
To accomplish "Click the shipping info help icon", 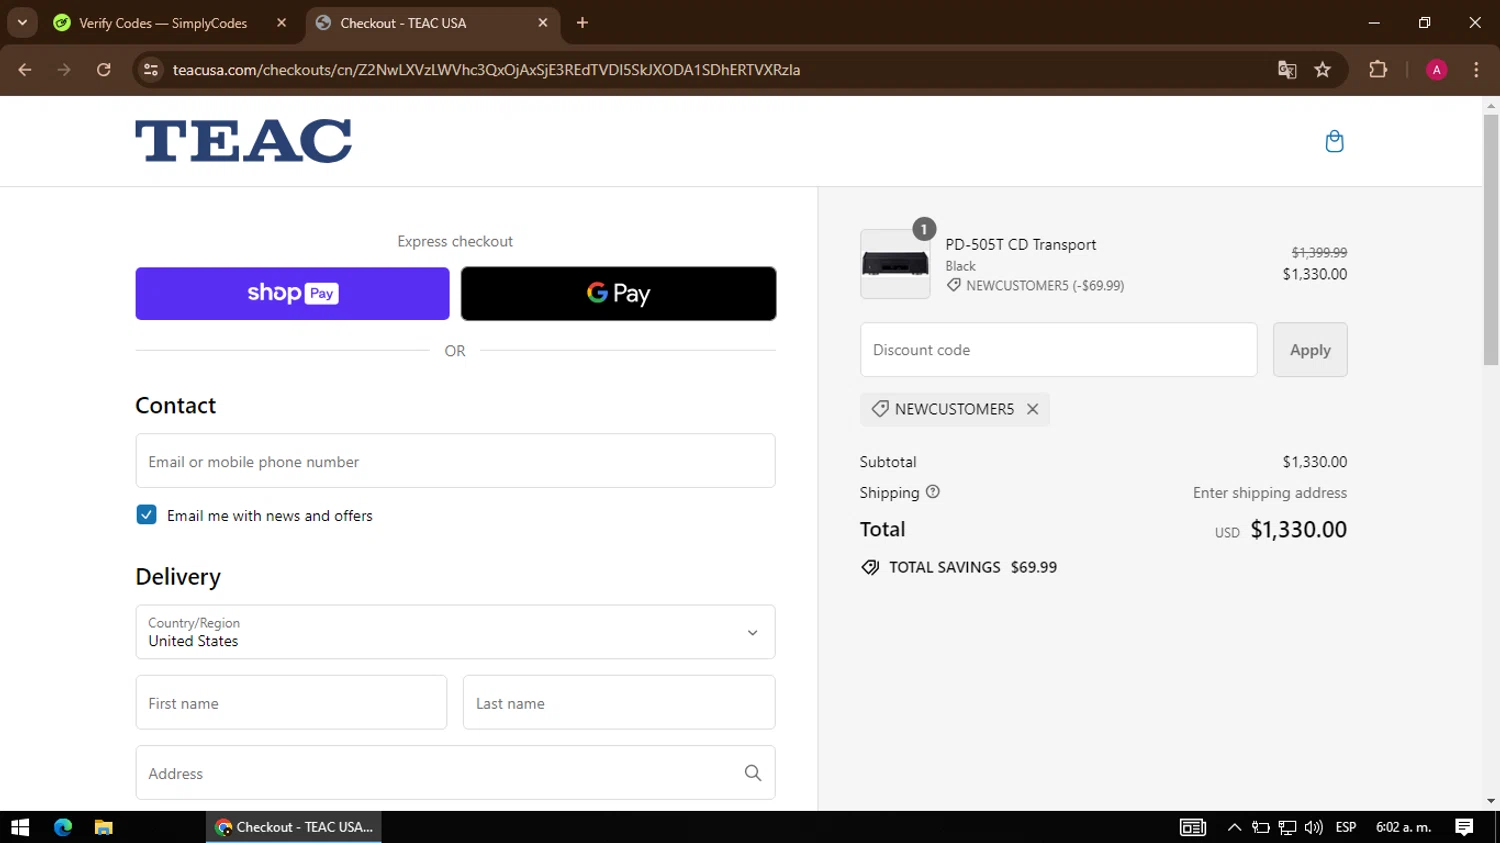I will click(x=933, y=492).
